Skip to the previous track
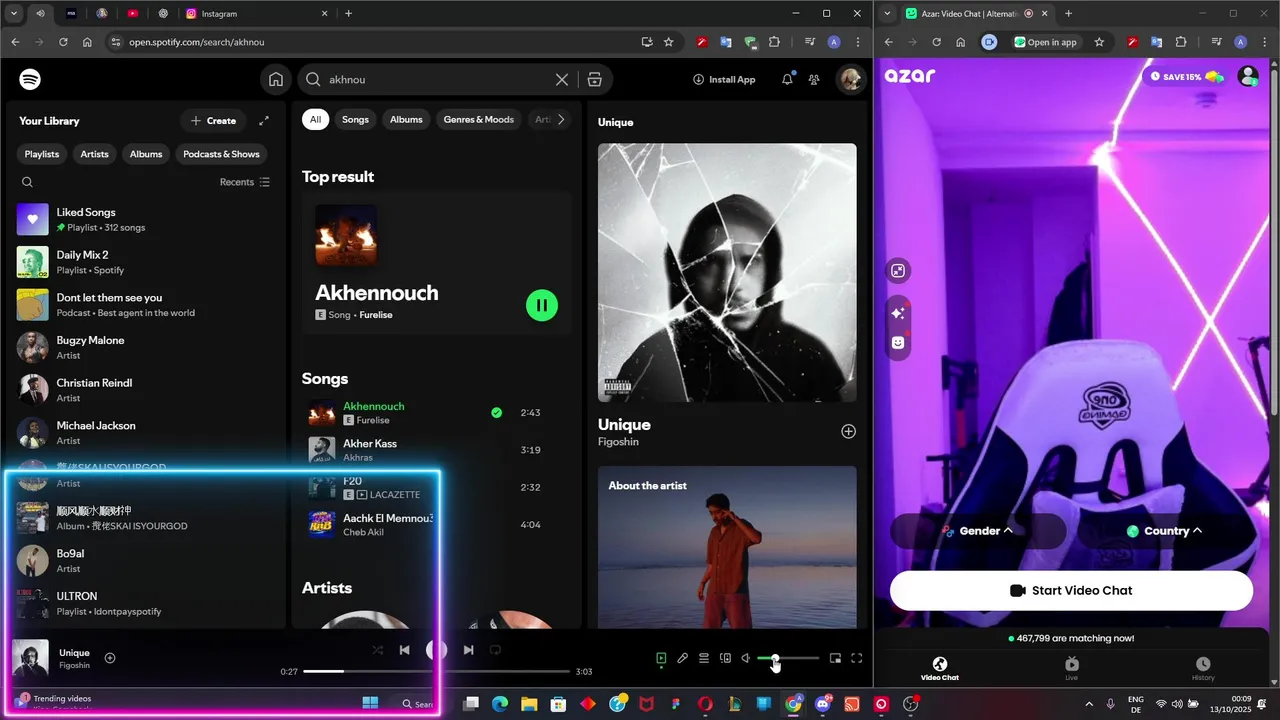The width and height of the screenshot is (1280, 720). click(x=404, y=650)
